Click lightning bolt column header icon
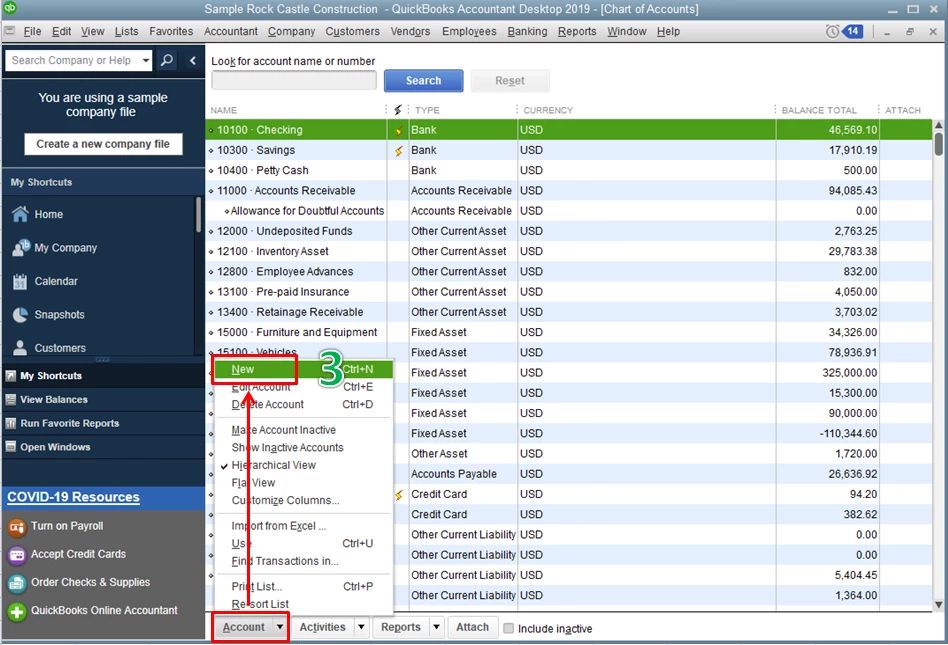The width and height of the screenshot is (948, 645). coord(397,110)
